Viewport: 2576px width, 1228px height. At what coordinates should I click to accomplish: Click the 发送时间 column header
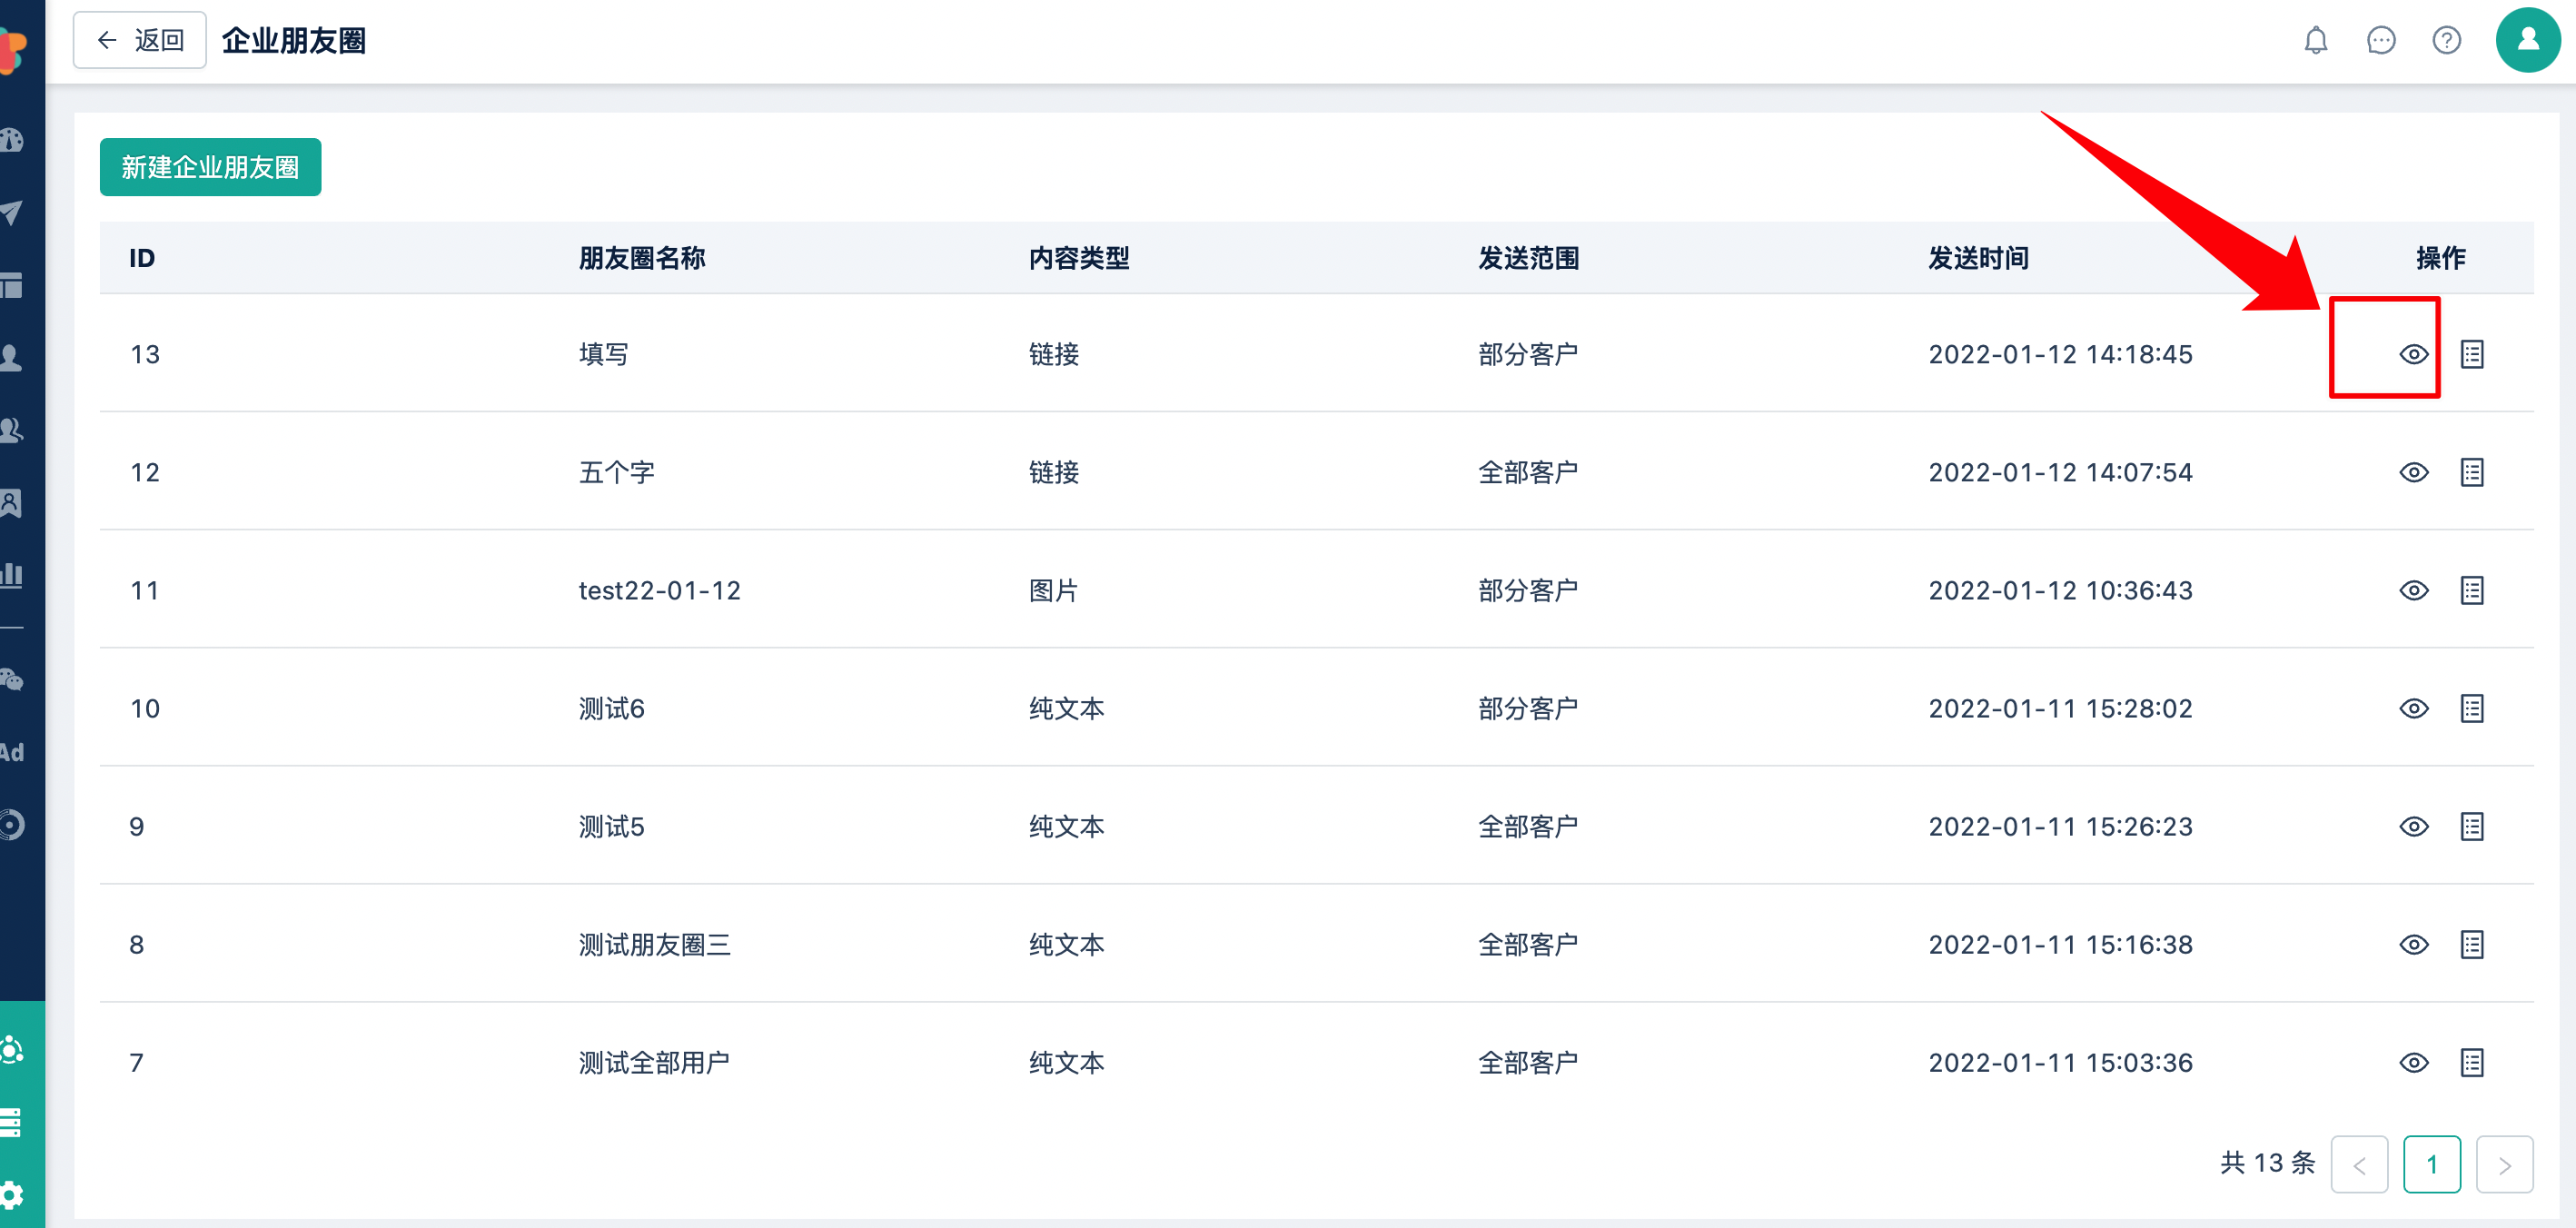[1978, 258]
